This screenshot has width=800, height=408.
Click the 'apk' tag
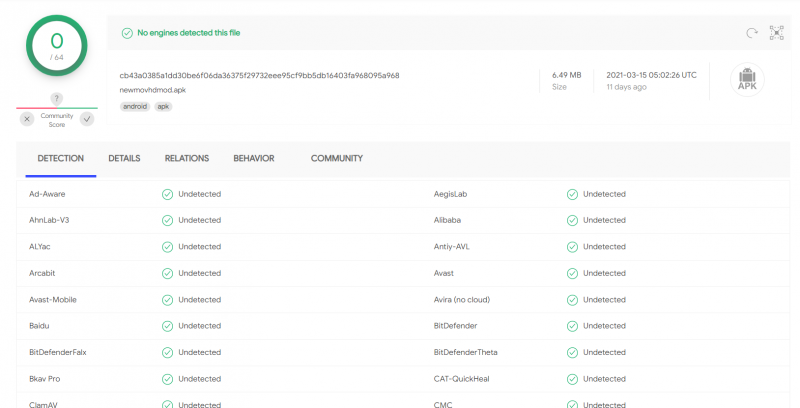(x=163, y=106)
